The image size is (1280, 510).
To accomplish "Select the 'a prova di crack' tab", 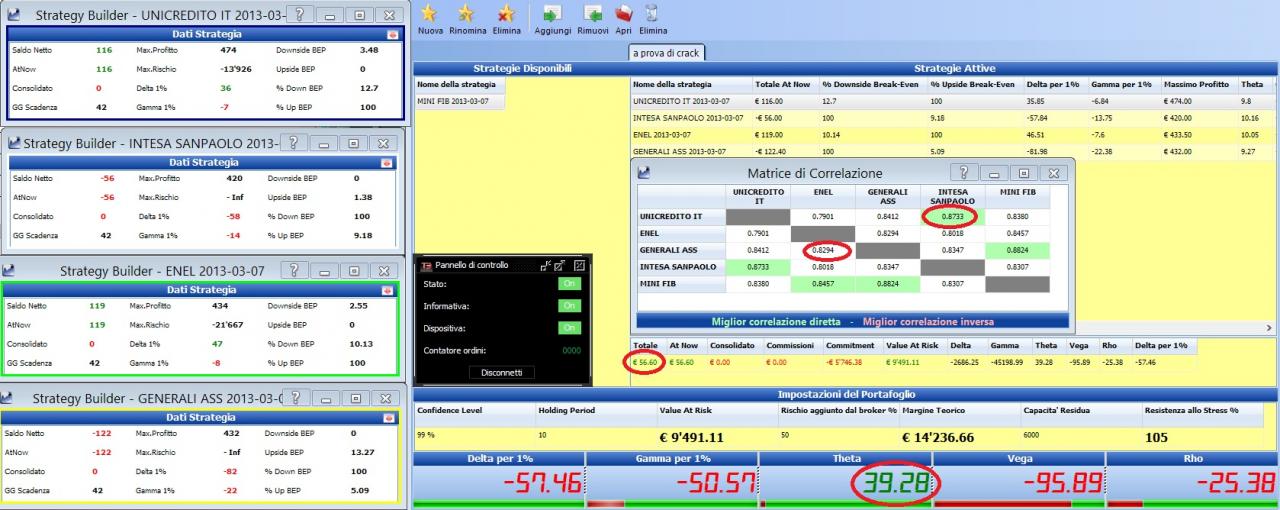I will click(663, 52).
